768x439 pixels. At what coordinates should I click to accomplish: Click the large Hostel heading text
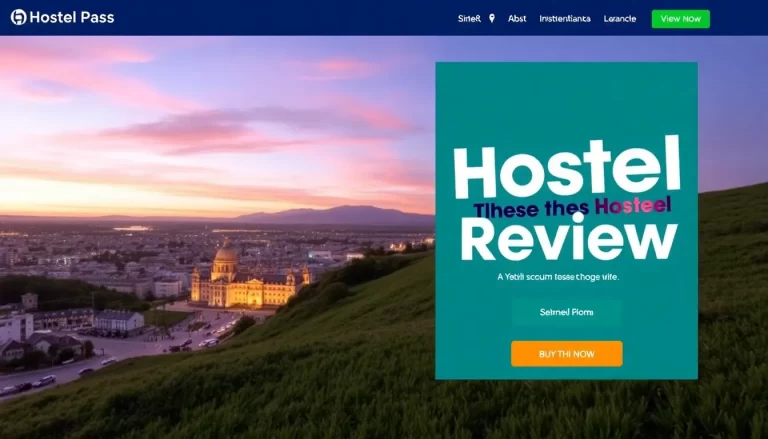pyautogui.click(x=567, y=168)
